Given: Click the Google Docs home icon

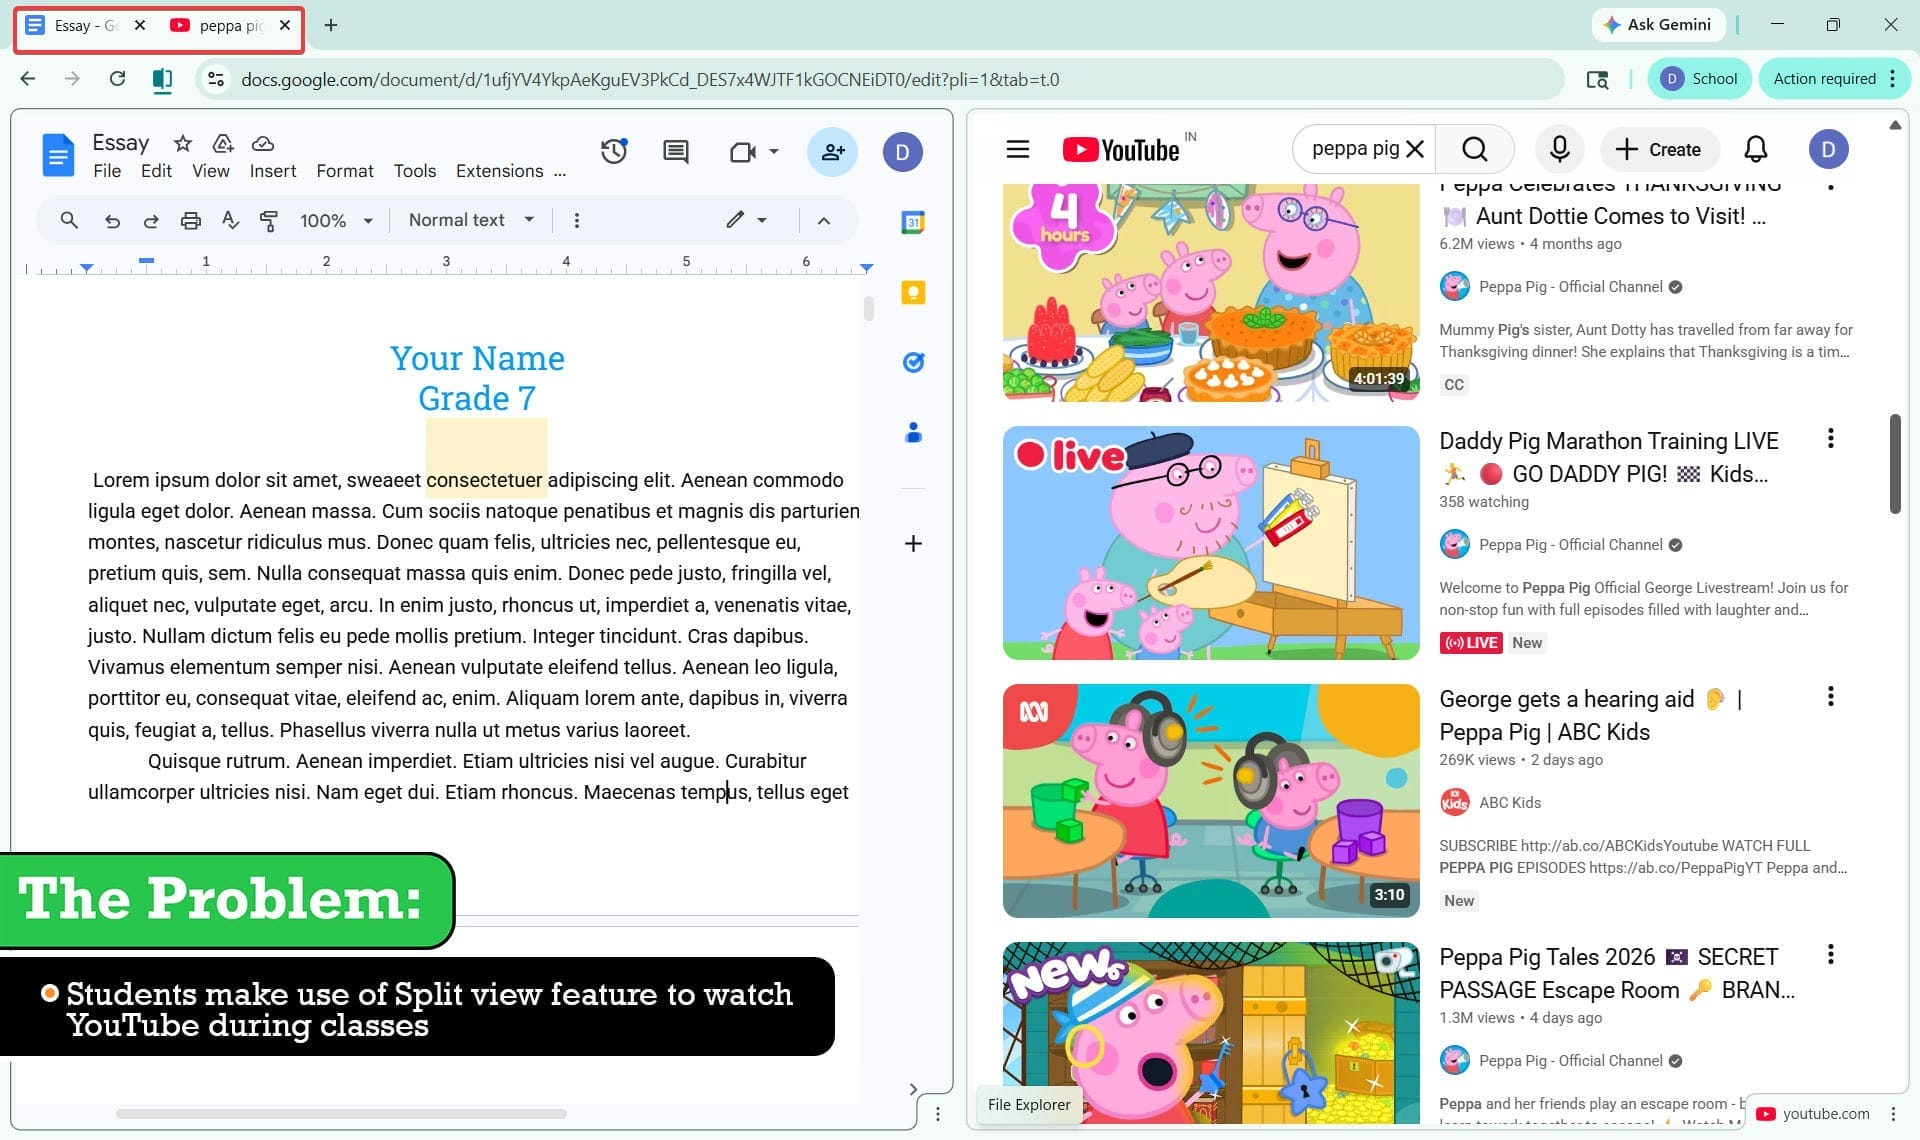Looking at the screenshot, I should [58, 155].
